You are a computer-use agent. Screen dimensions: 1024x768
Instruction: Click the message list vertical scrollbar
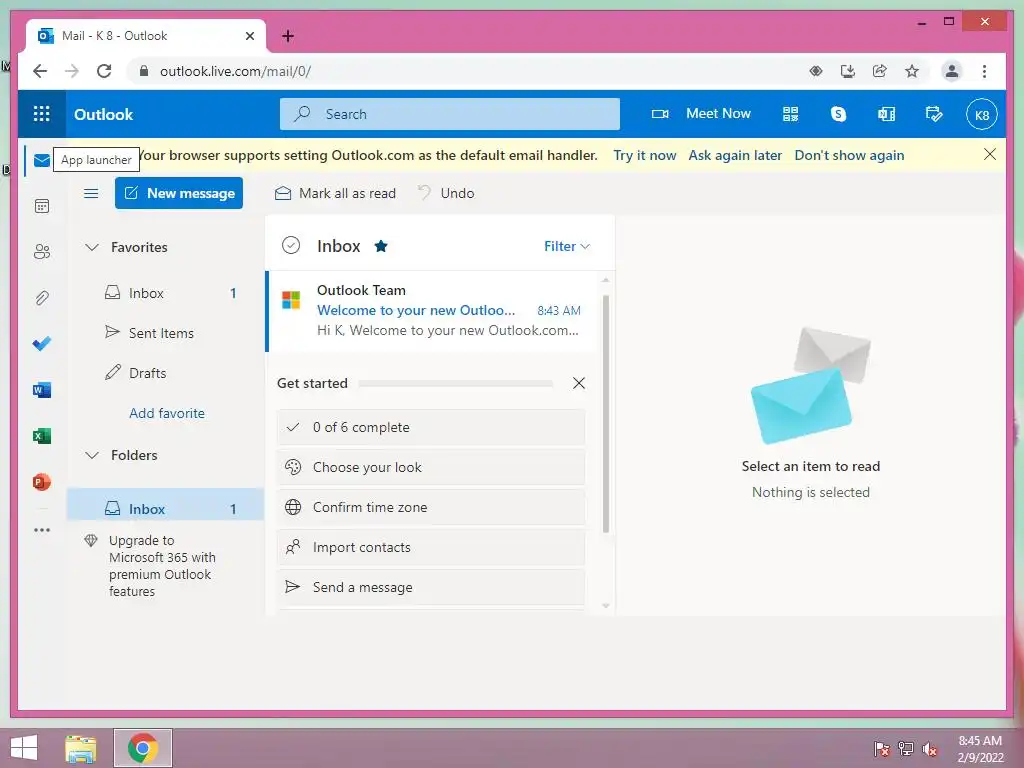click(x=605, y=413)
